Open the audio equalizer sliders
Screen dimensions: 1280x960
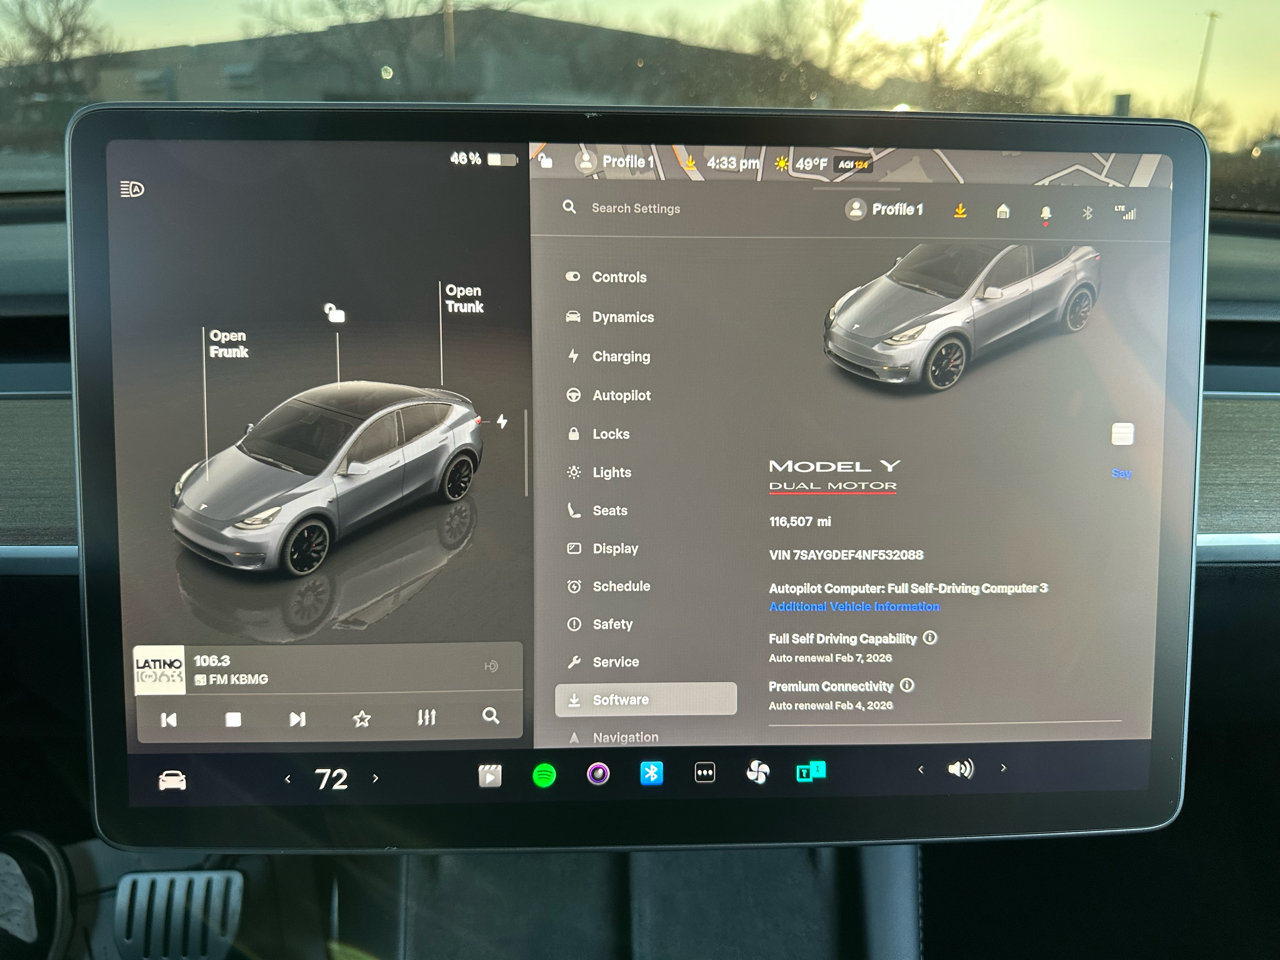pos(427,717)
